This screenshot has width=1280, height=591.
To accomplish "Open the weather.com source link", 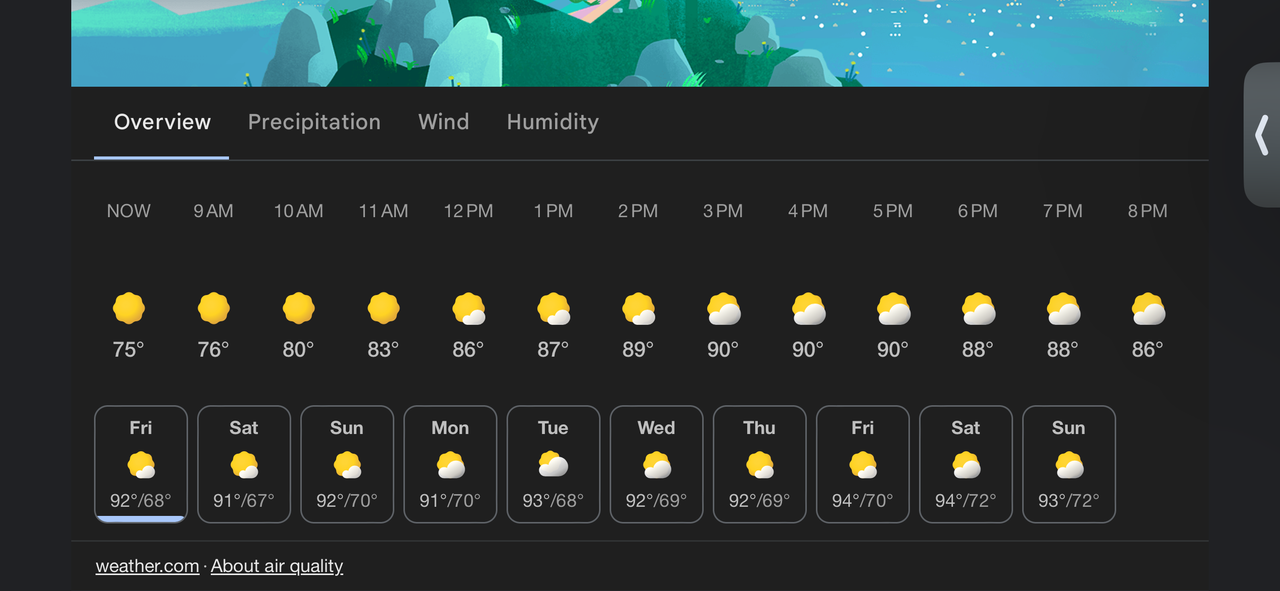I will [x=147, y=566].
